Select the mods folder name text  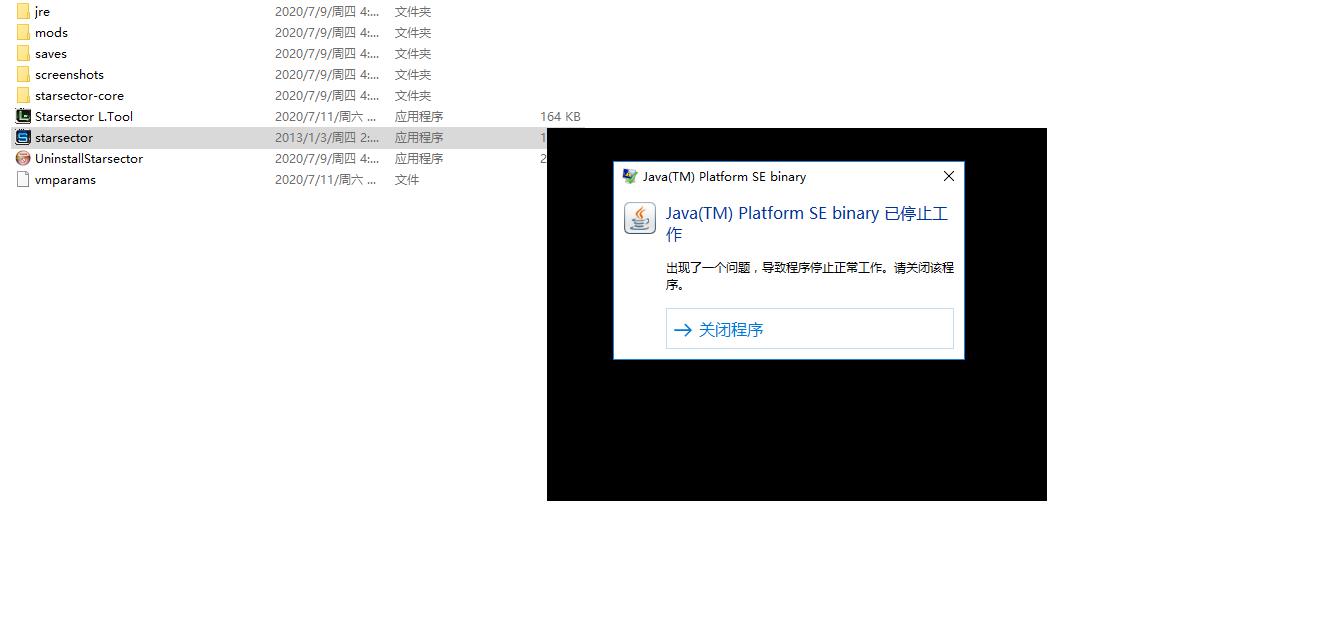click(x=50, y=32)
